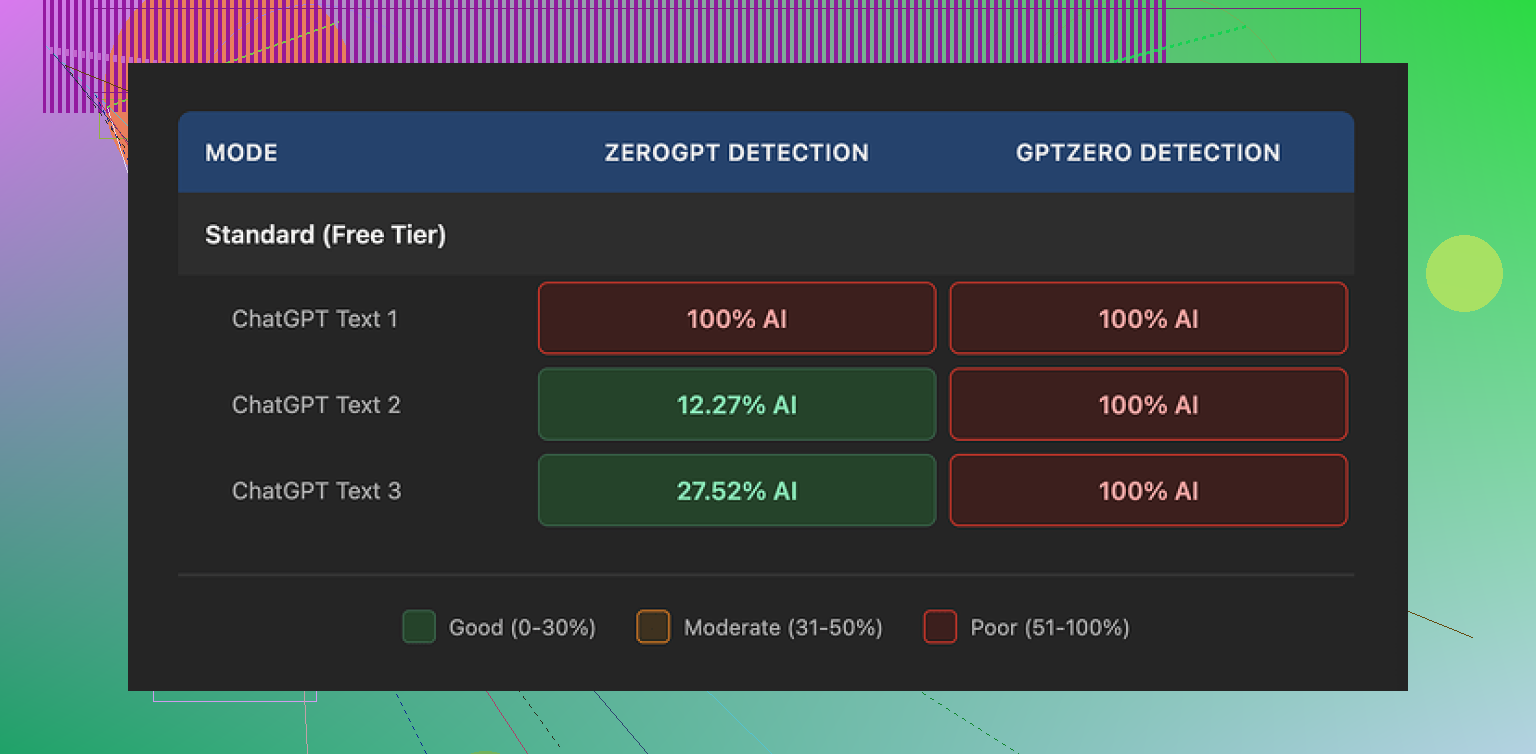Screen dimensions: 1536x754
Task: Select the ChatGPT Text 2 row label
Action: 315,404
